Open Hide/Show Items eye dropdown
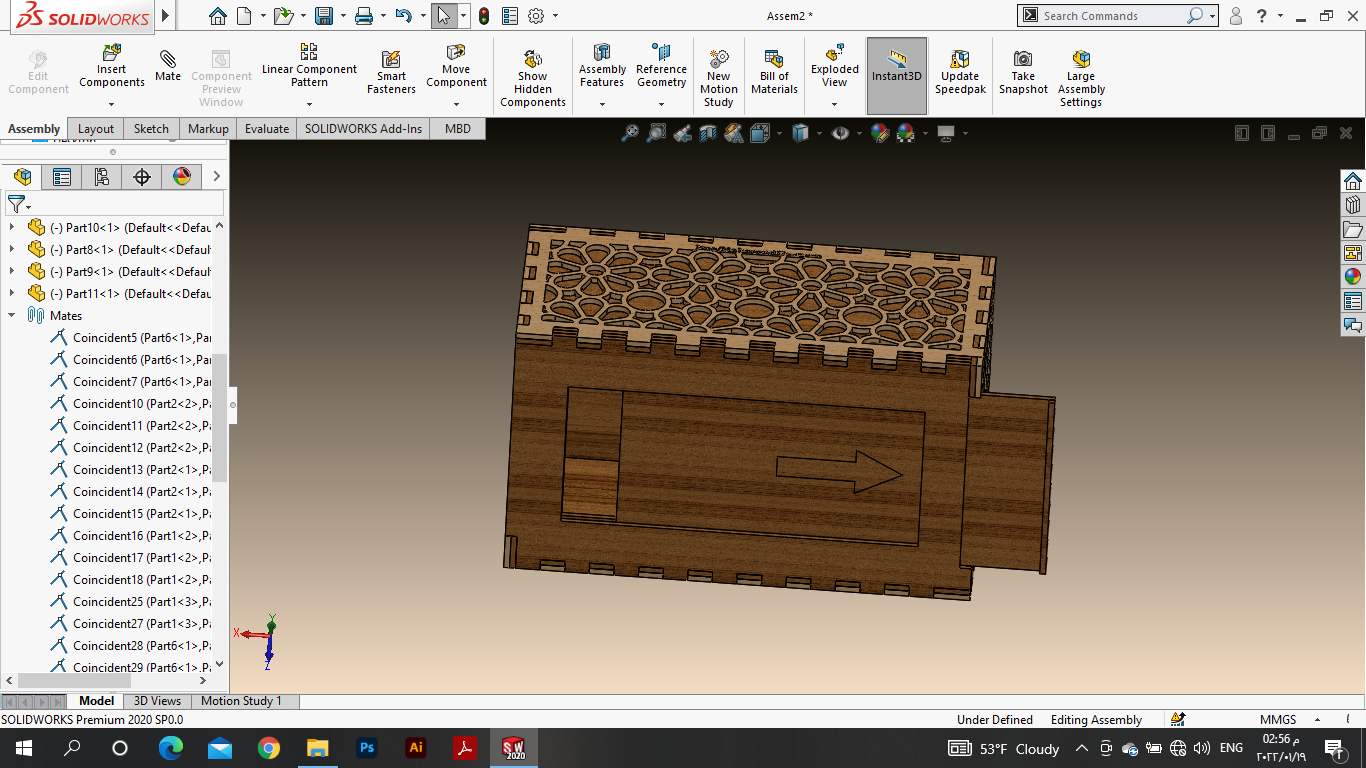The height and width of the screenshot is (768, 1366). pos(859,133)
